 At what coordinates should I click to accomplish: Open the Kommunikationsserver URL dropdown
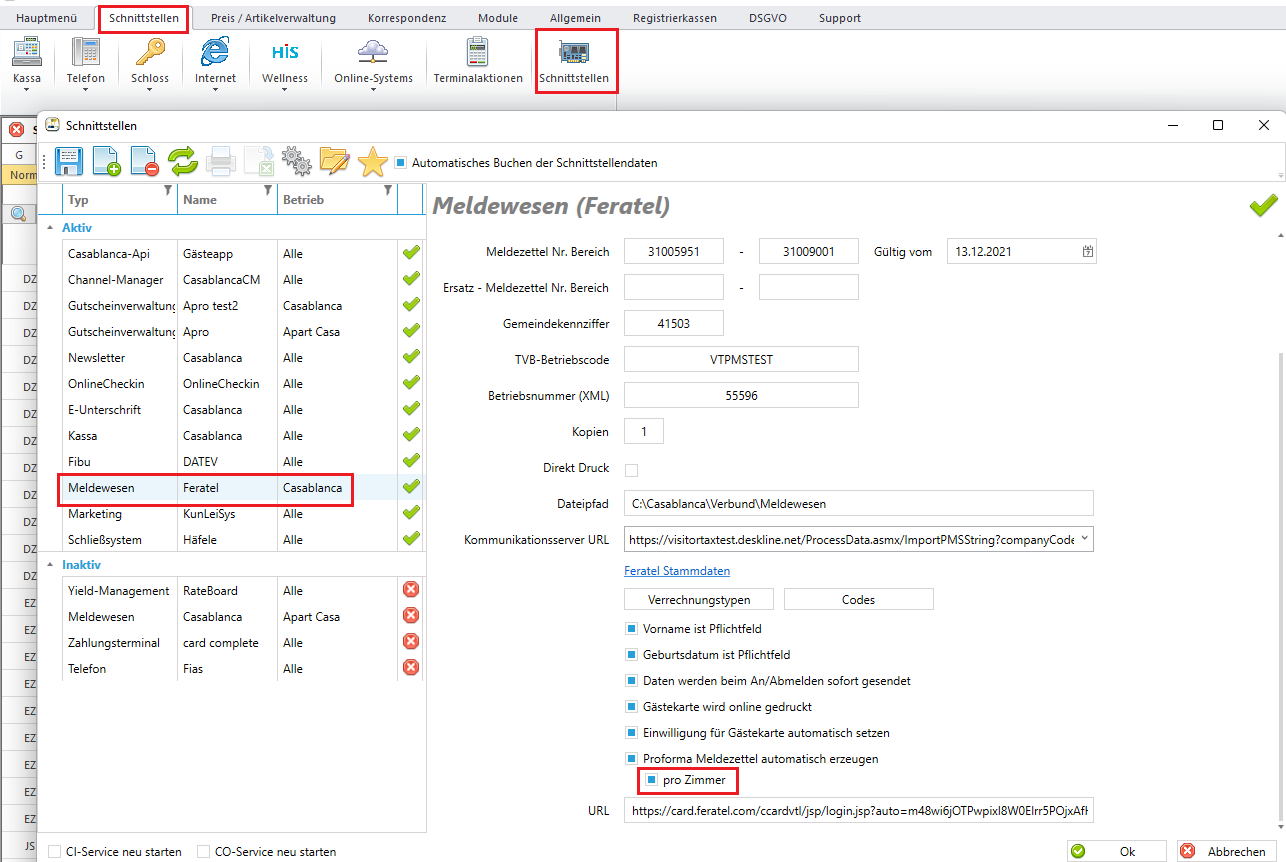coord(1085,539)
